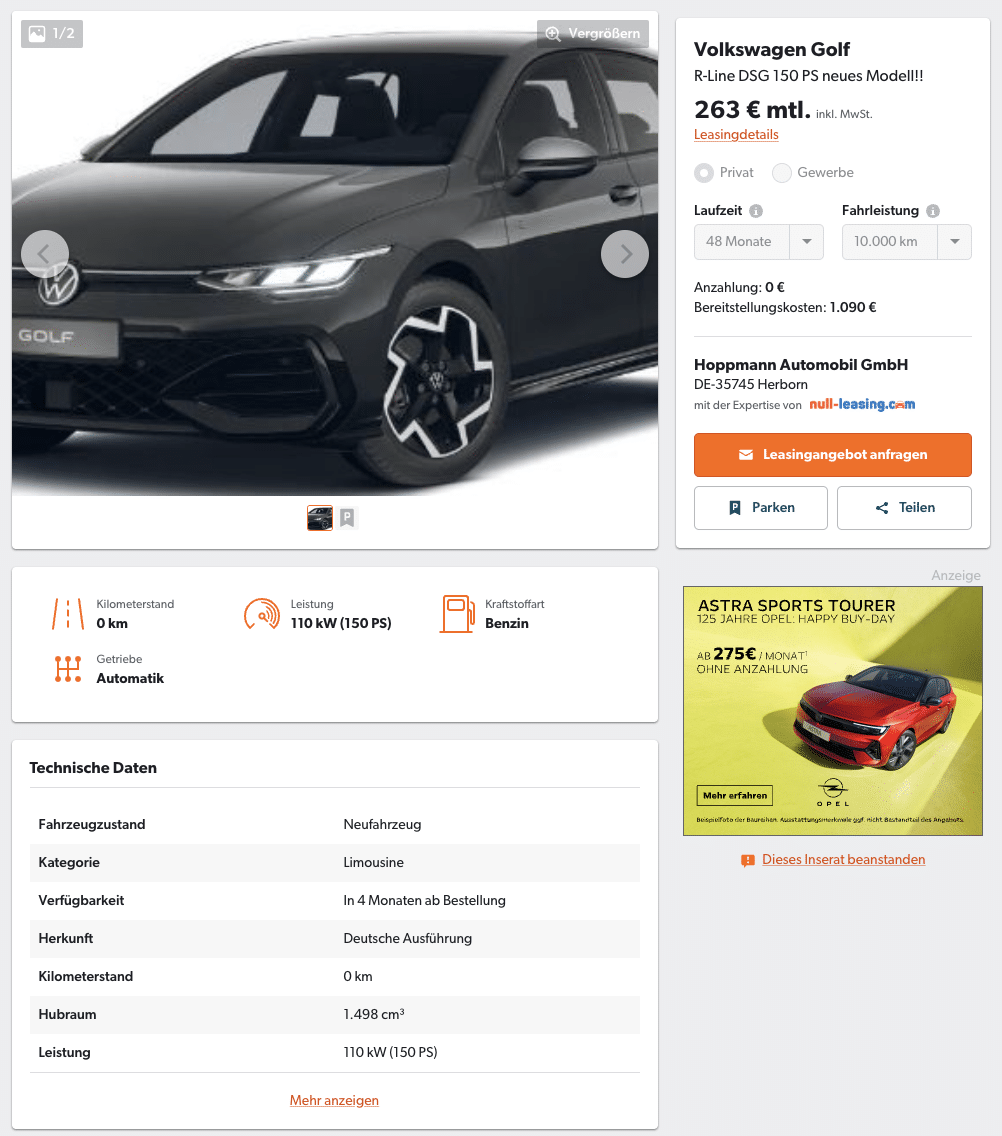Select the Gewerbe radio button
Screen dimensions: 1002x1136
[781, 173]
